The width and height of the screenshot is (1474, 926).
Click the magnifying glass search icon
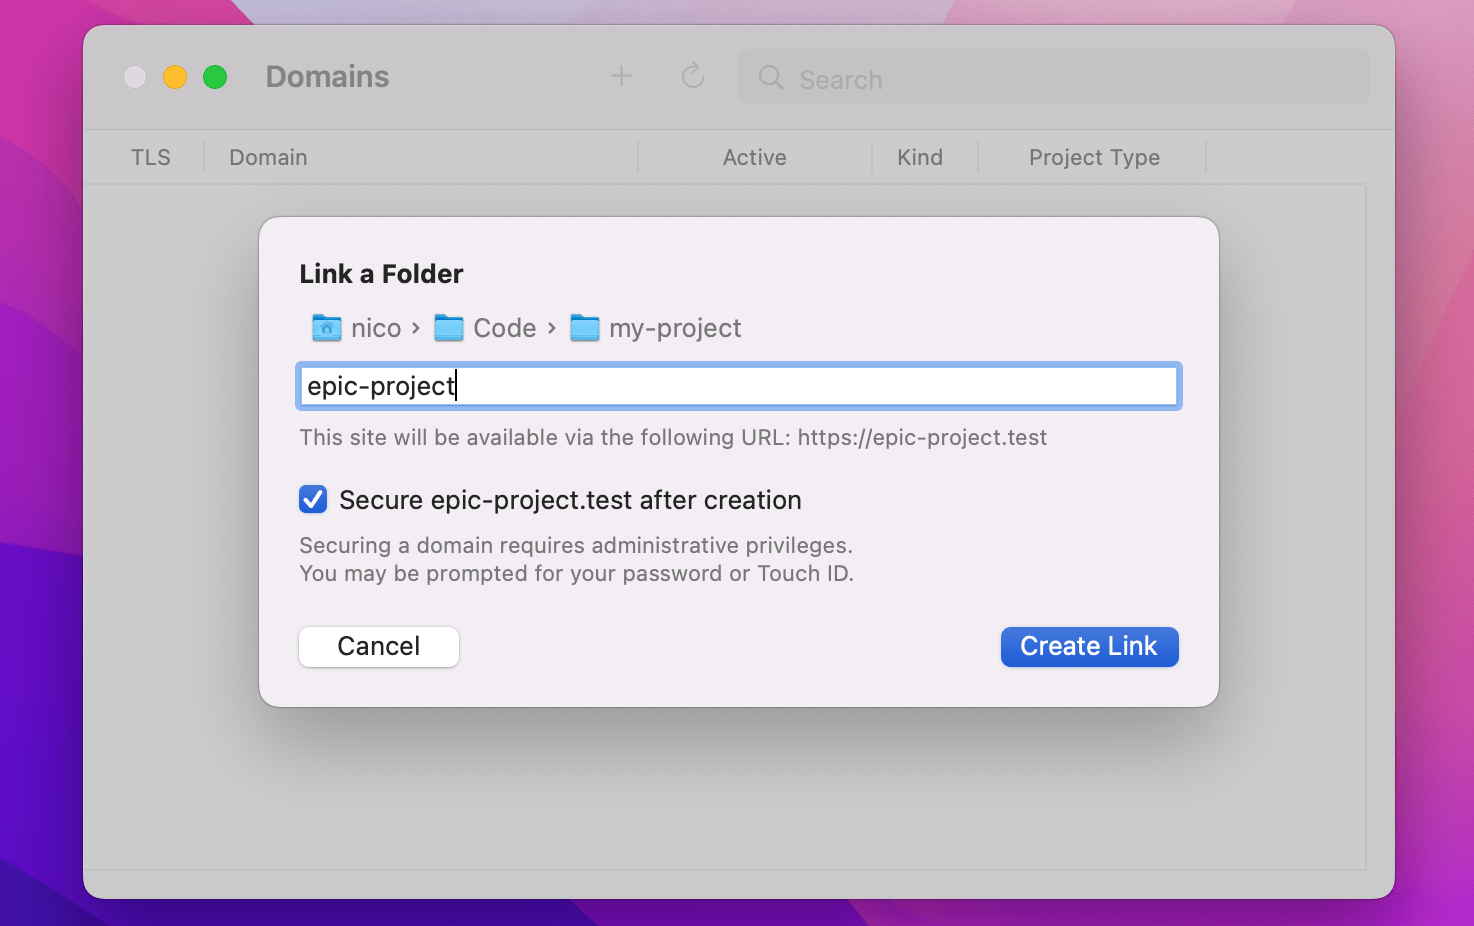[x=770, y=78]
